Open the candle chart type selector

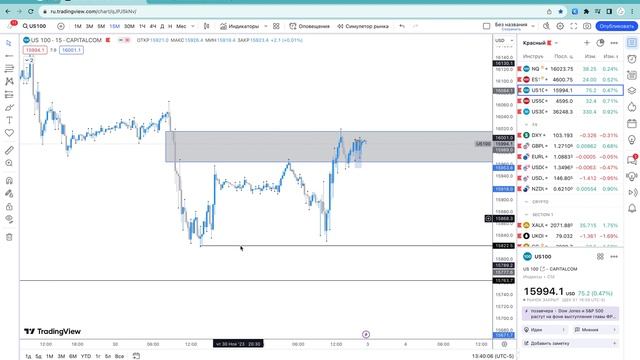tap(207, 26)
